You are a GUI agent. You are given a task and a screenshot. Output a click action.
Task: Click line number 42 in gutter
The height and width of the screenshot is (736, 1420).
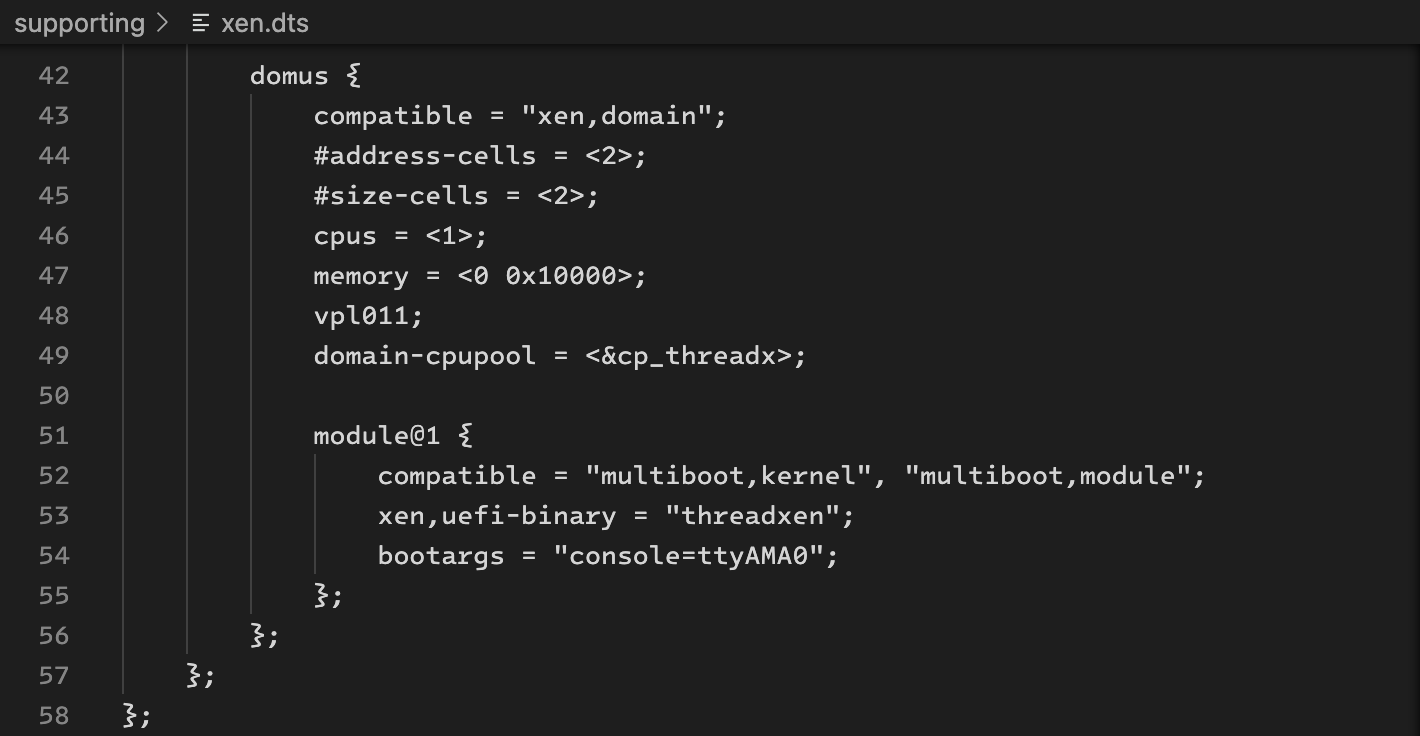[x=53, y=76]
